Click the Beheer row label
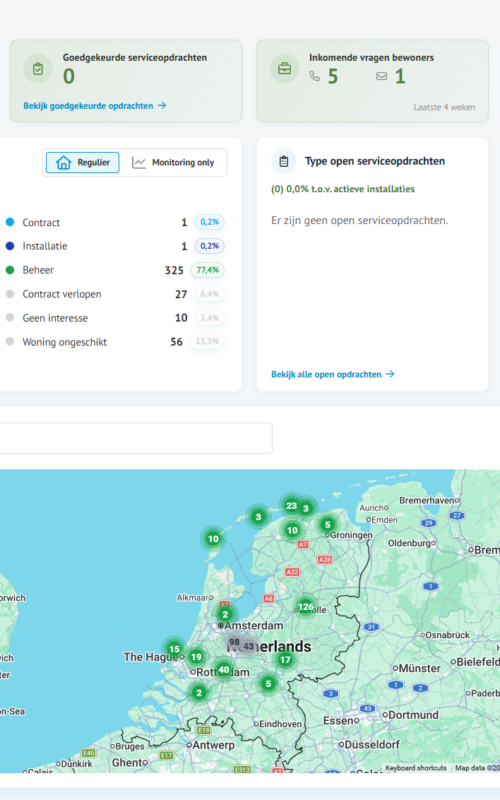Image resolution: width=500 pixels, height=800 pixels. 38,270
